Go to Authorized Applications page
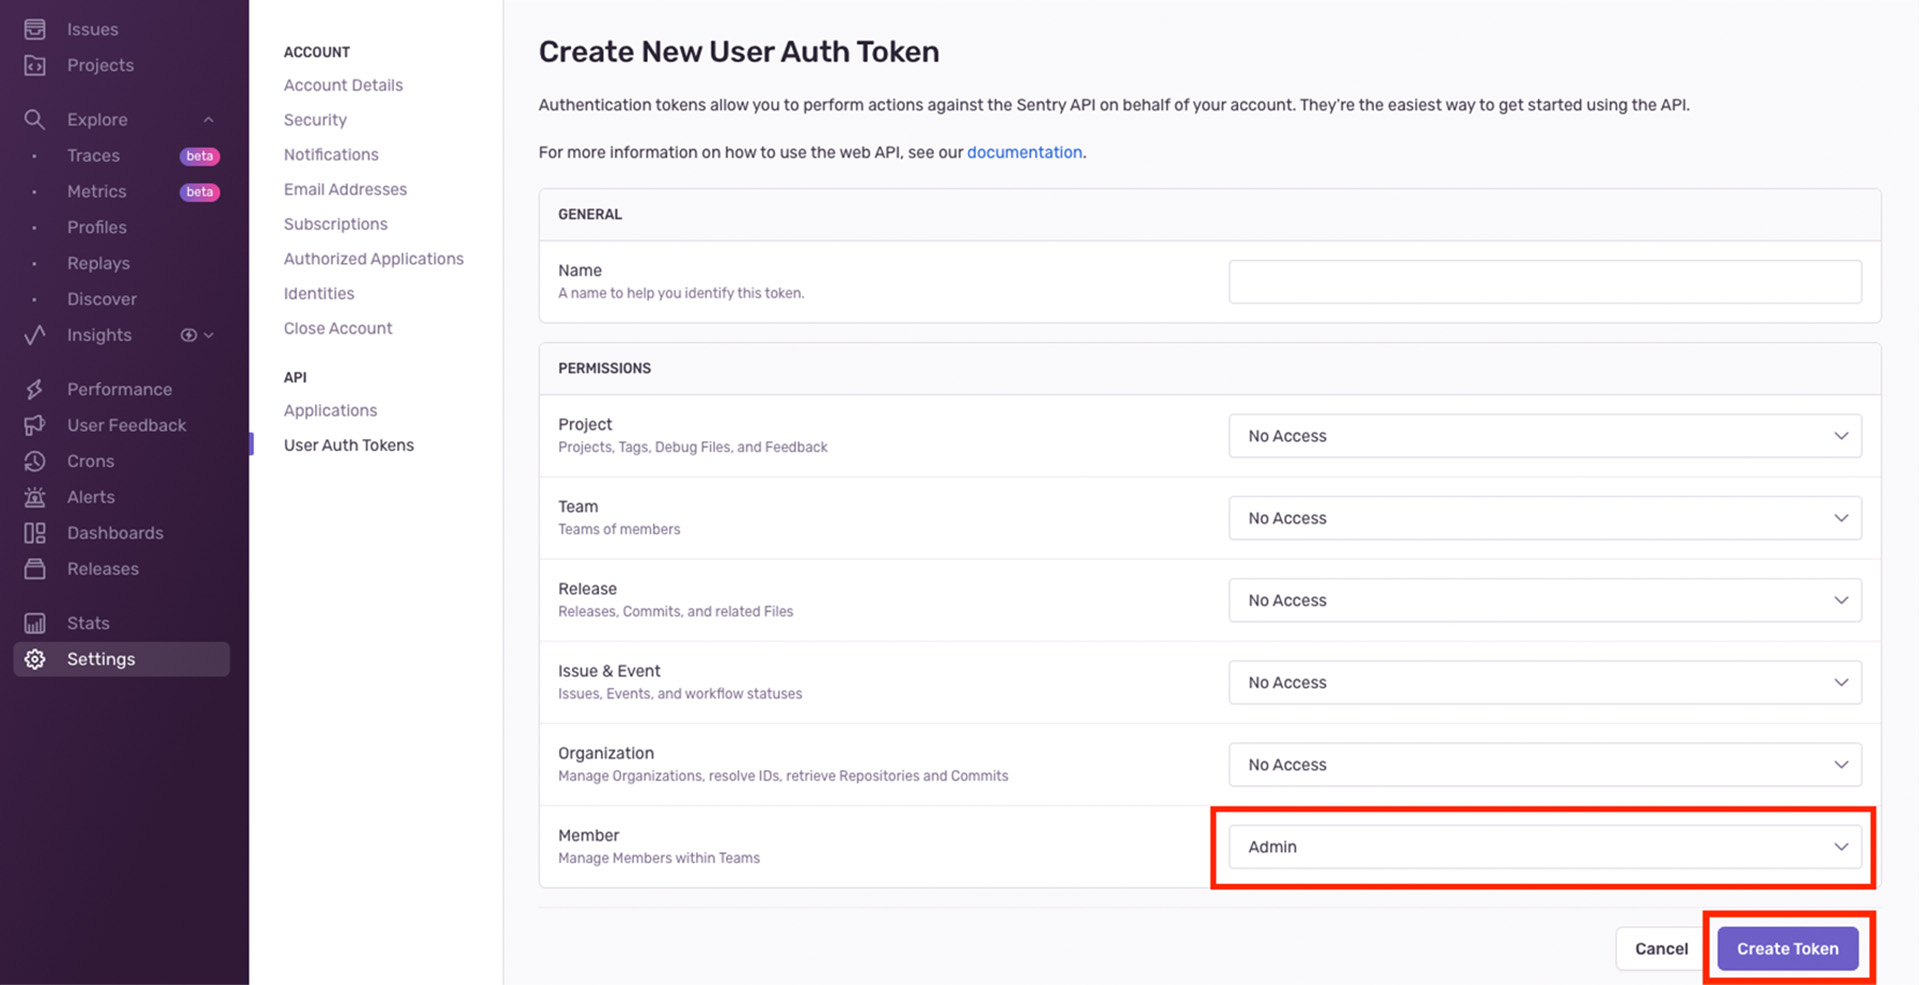 (373, 259)
